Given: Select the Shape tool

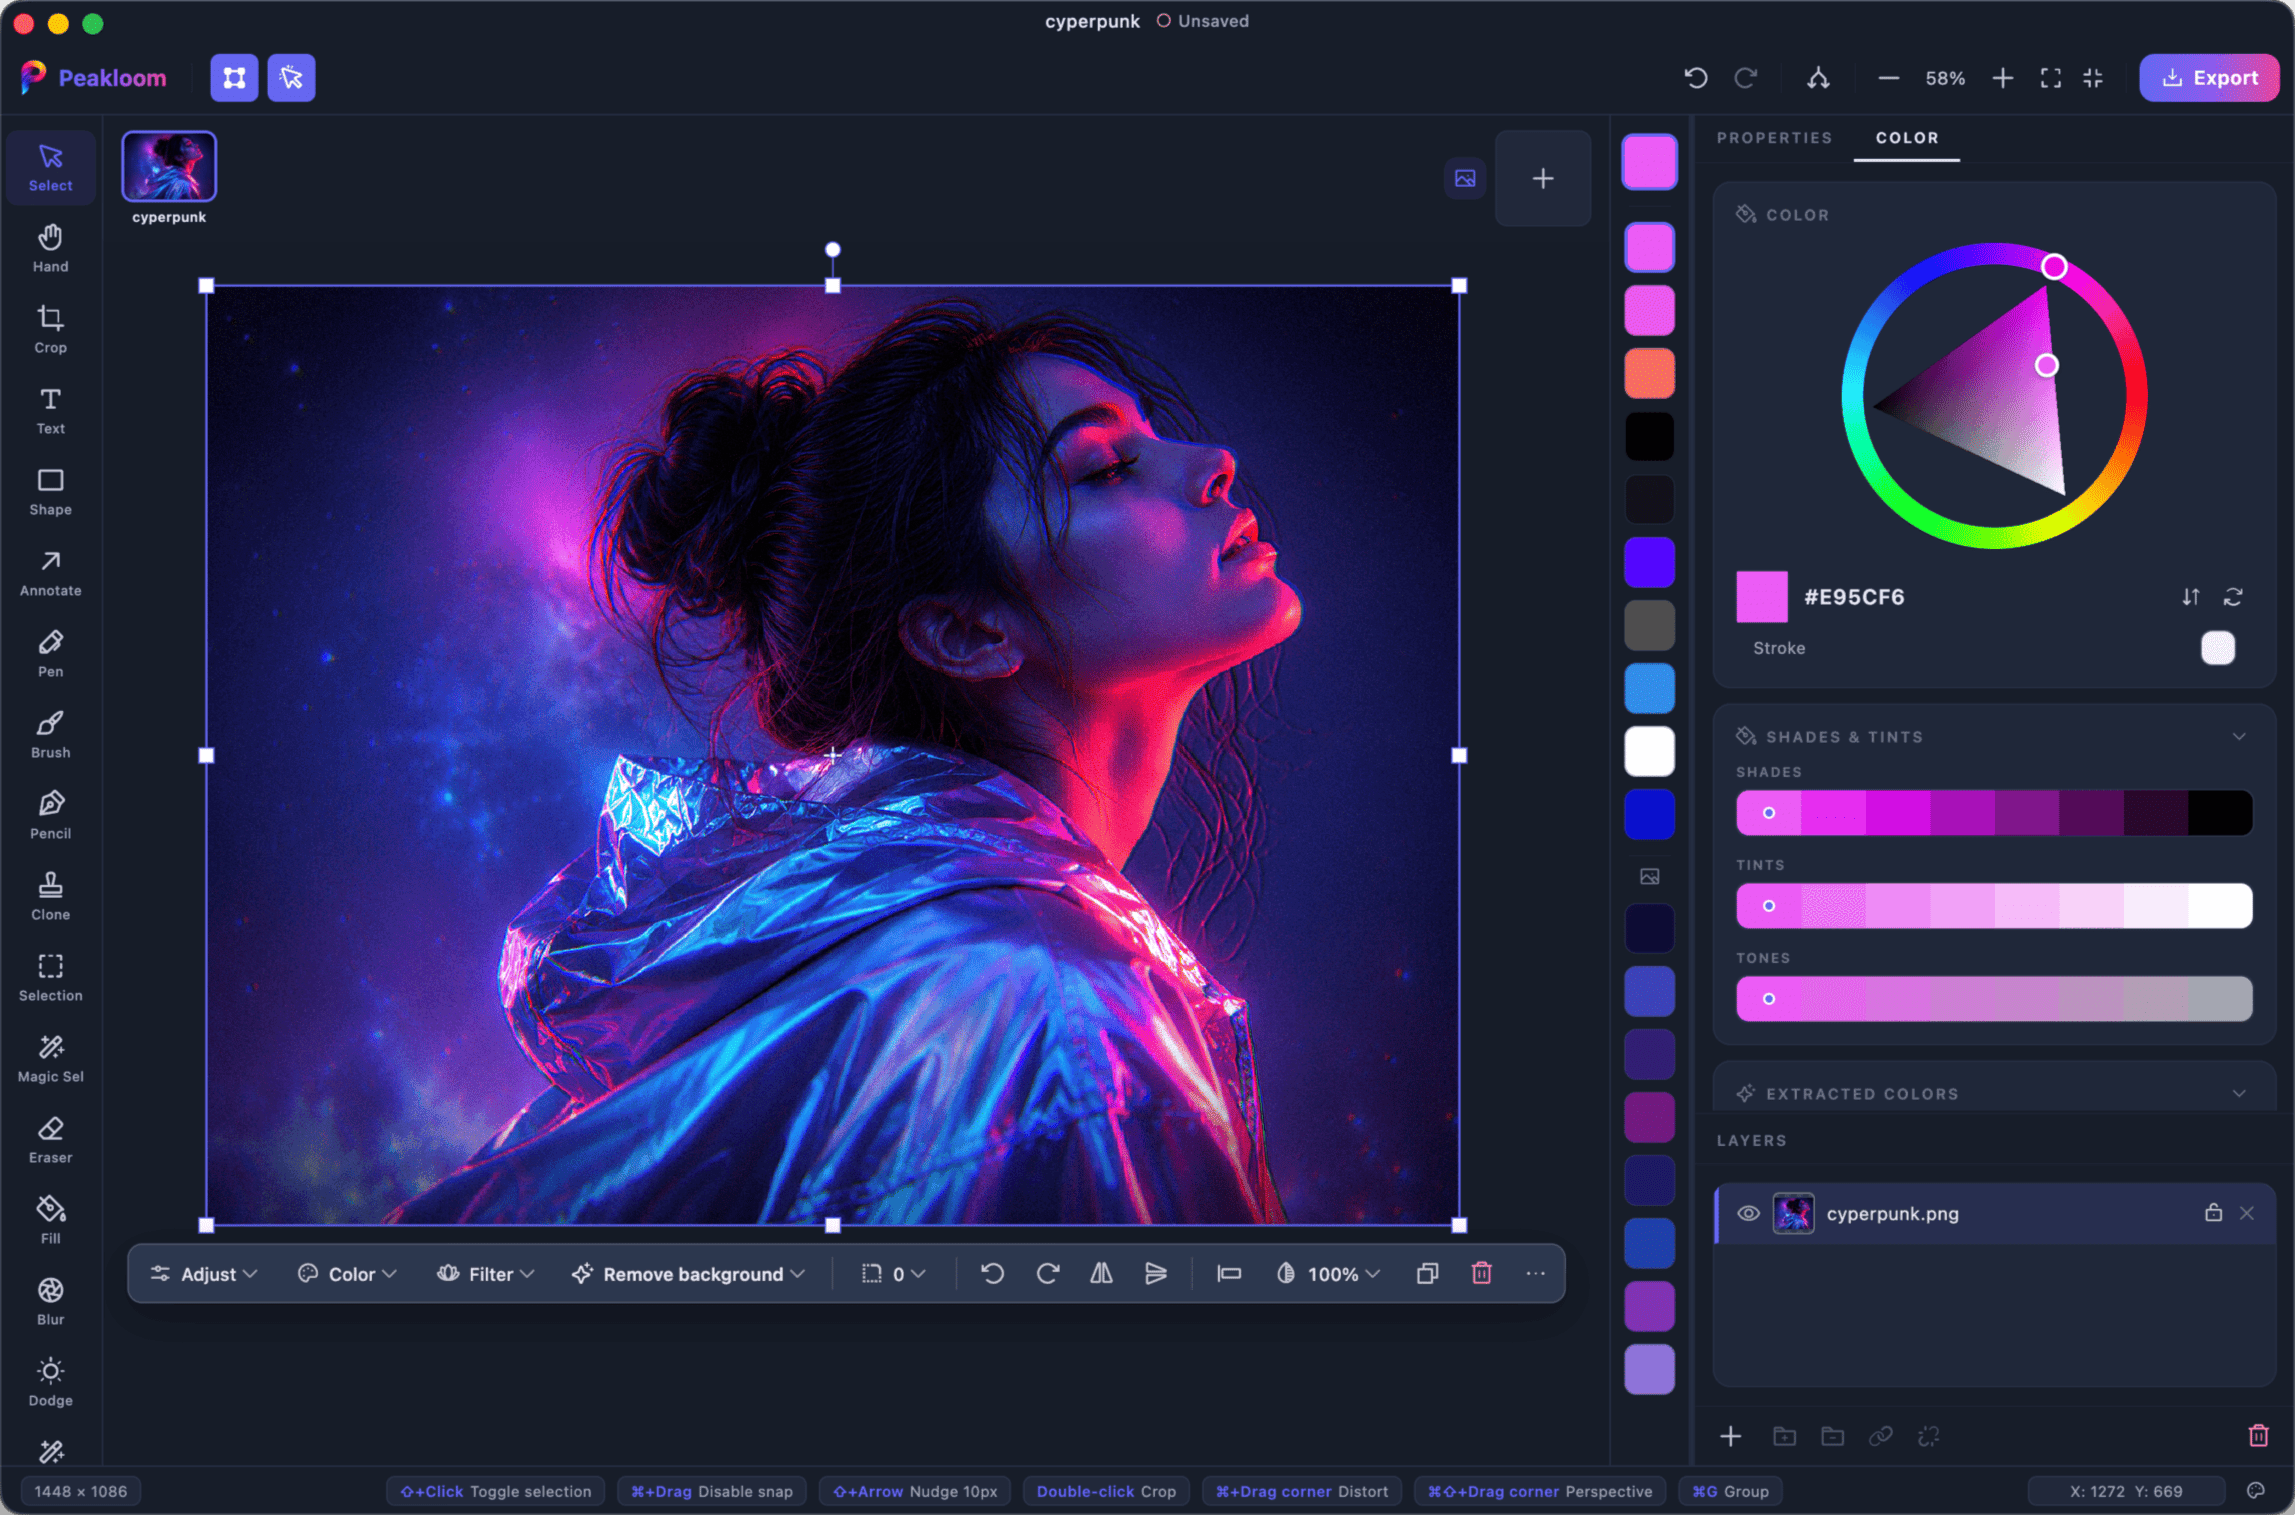Looking at the screenshot, I should [50, 491].
